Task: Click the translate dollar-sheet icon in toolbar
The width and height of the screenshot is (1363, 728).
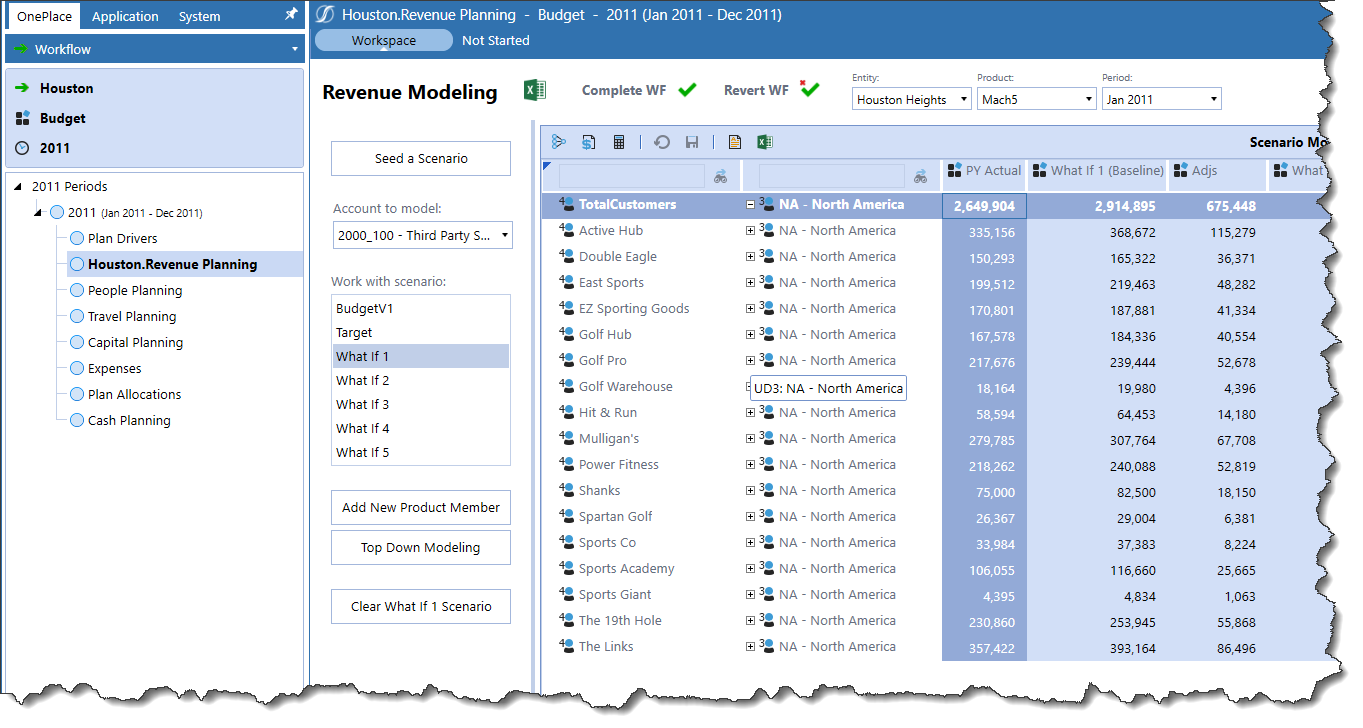Action: (589, 142)
